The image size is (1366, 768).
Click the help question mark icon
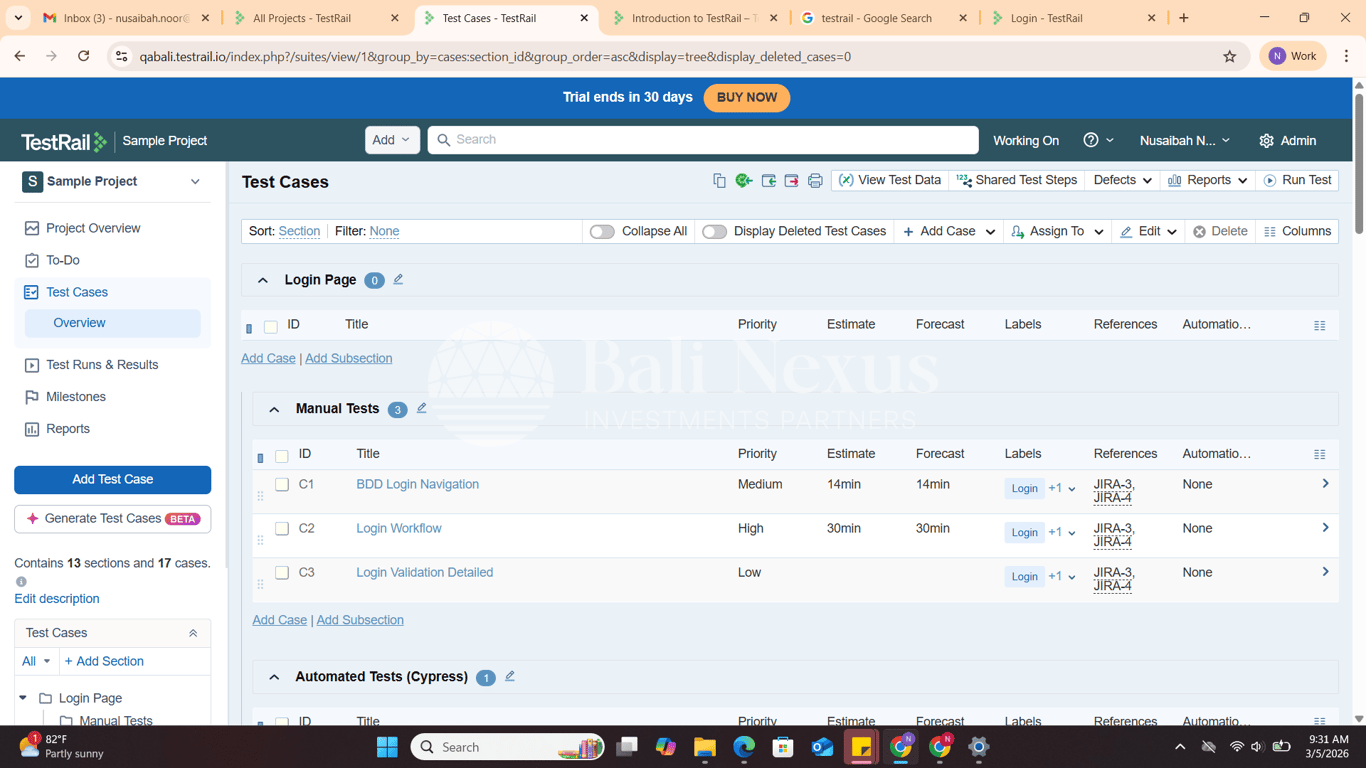pos(1091,140)
